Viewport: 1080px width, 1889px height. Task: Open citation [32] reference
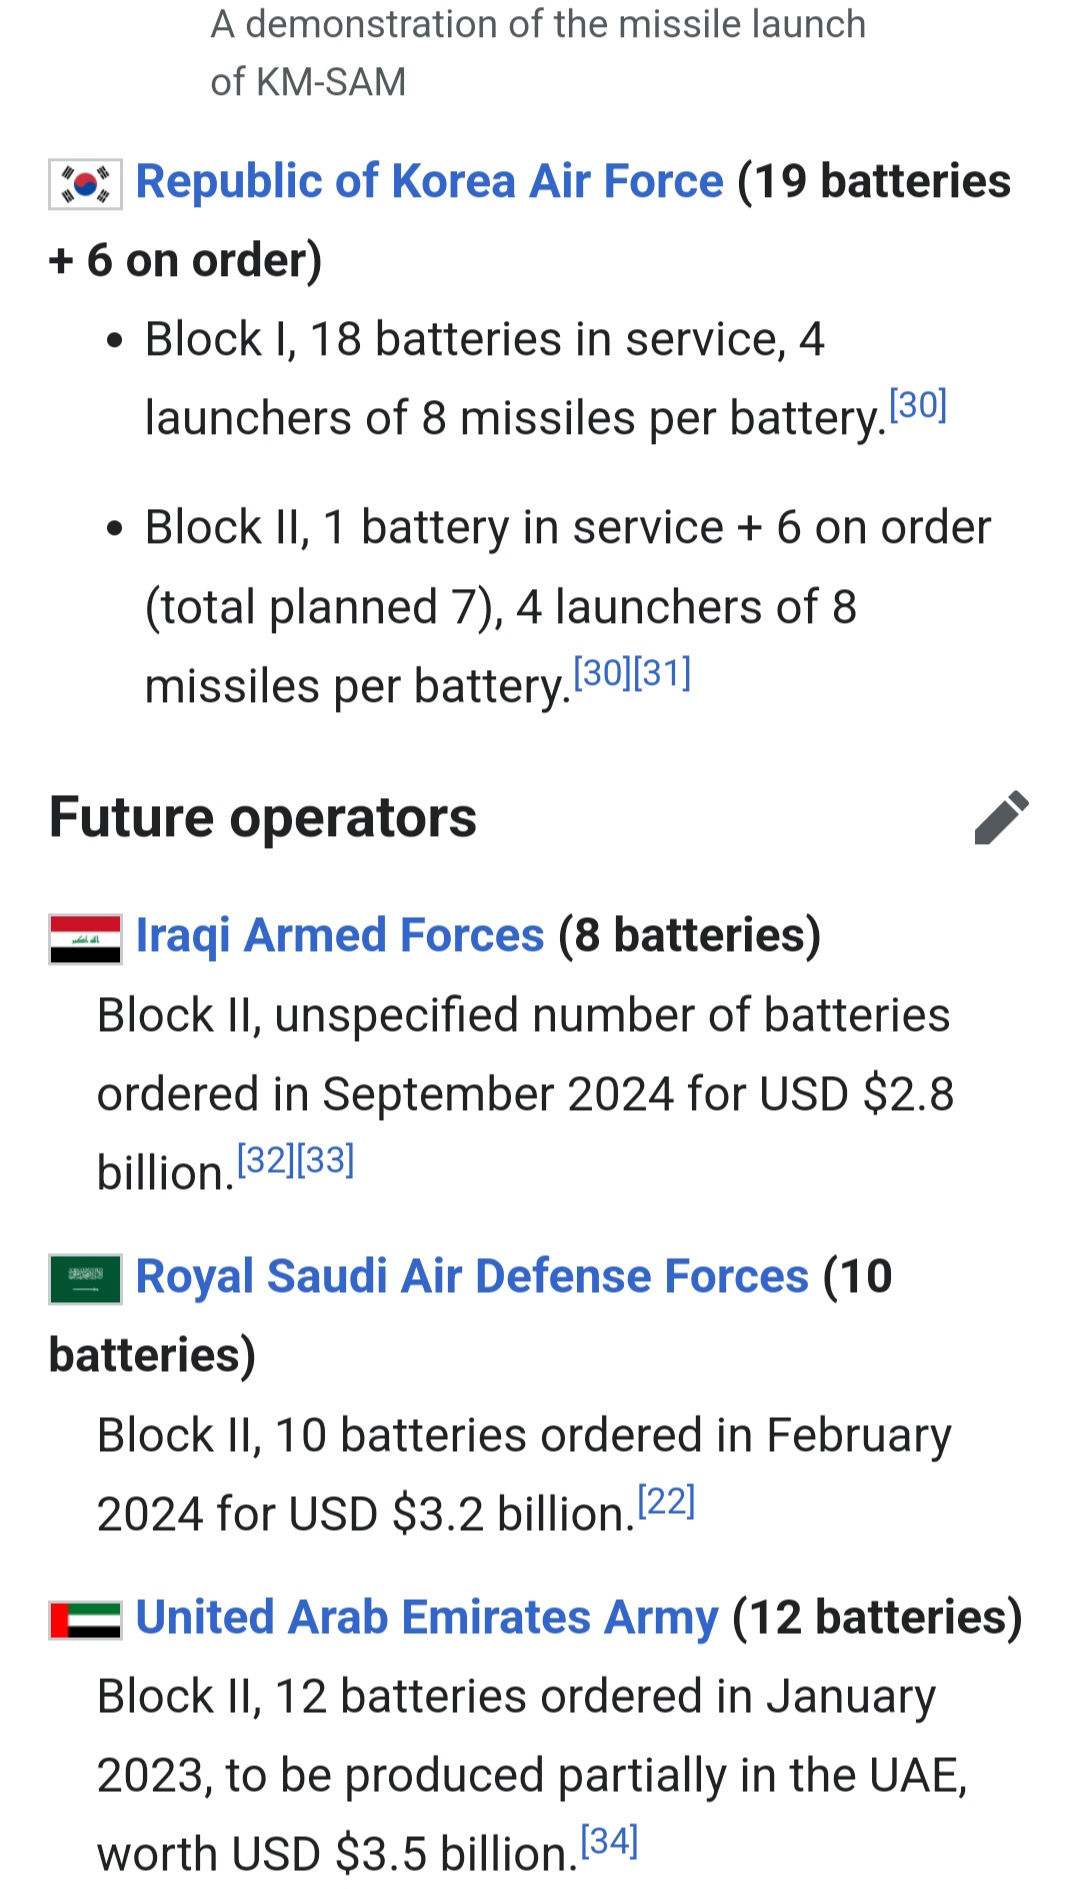tap(266, 1160)
